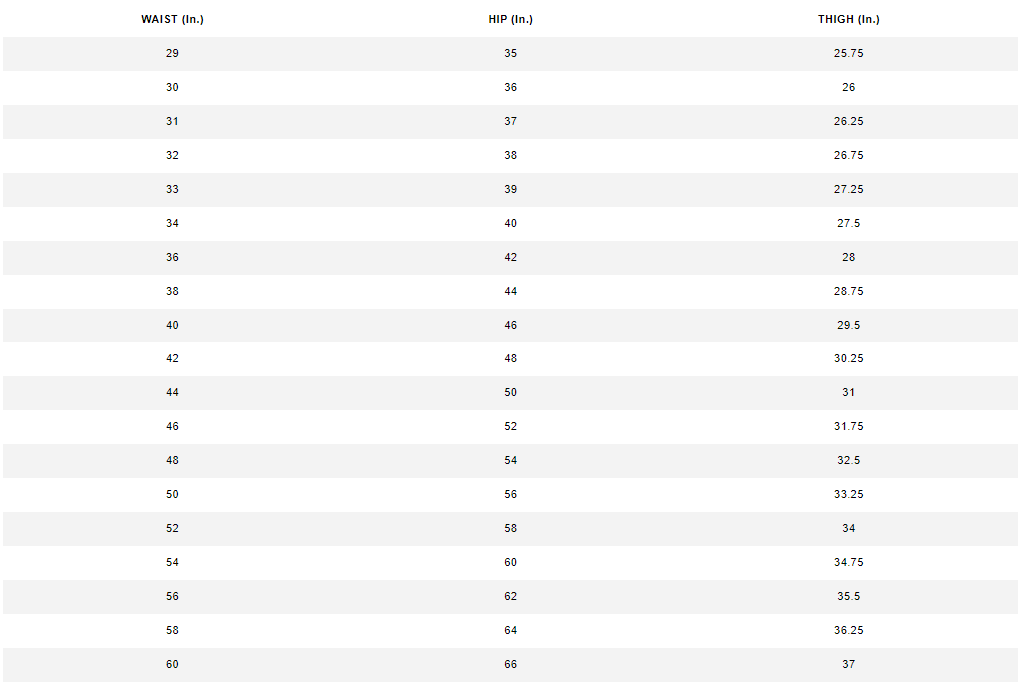Select thigh value 33.25
The image size is (1022, 687).
point(848,494)
